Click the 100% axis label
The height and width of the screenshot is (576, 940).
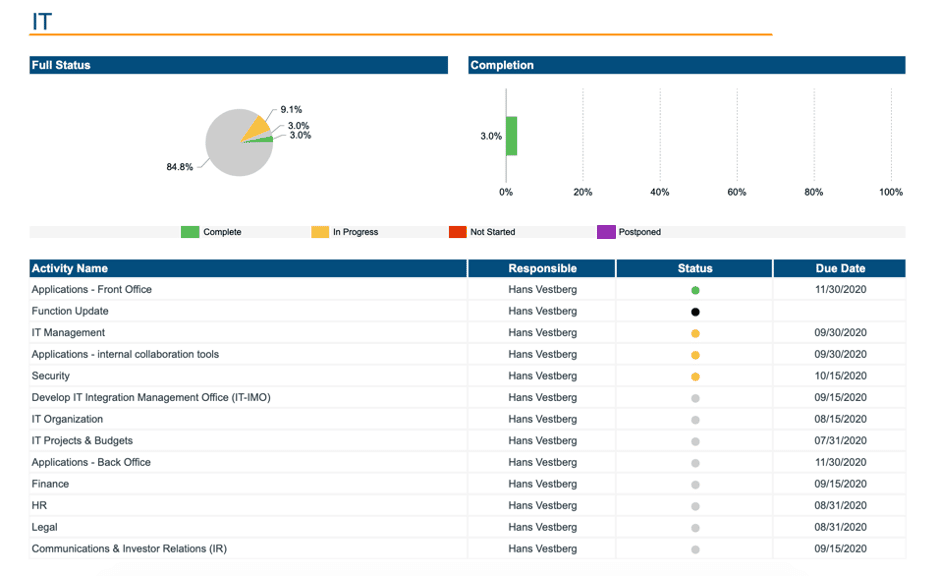tap(890, 192)
